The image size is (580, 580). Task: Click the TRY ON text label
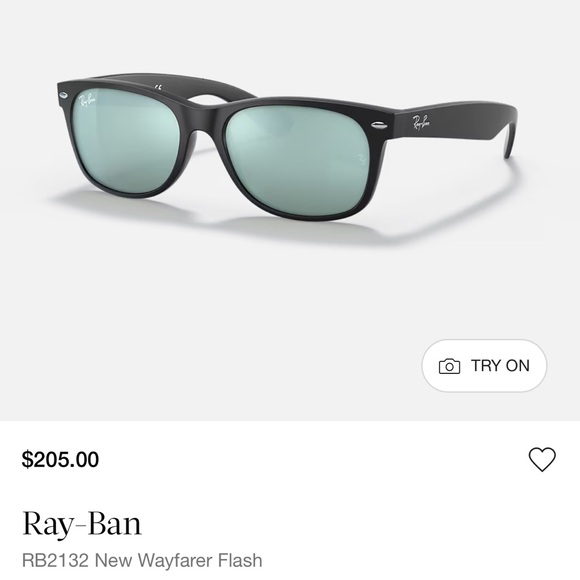click(x=500, y=365)
